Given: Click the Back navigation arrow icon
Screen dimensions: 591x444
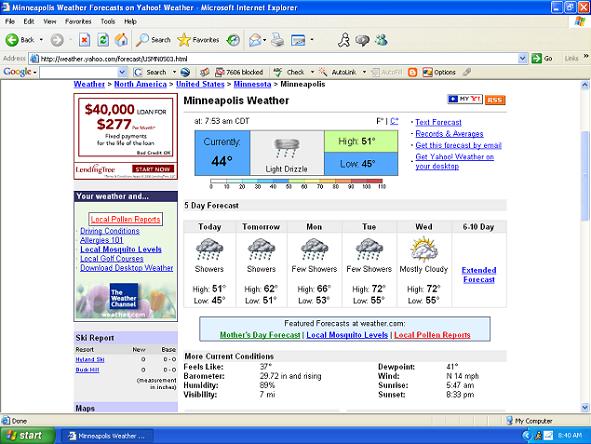Looking at the screenshot, I should [12, 40].
